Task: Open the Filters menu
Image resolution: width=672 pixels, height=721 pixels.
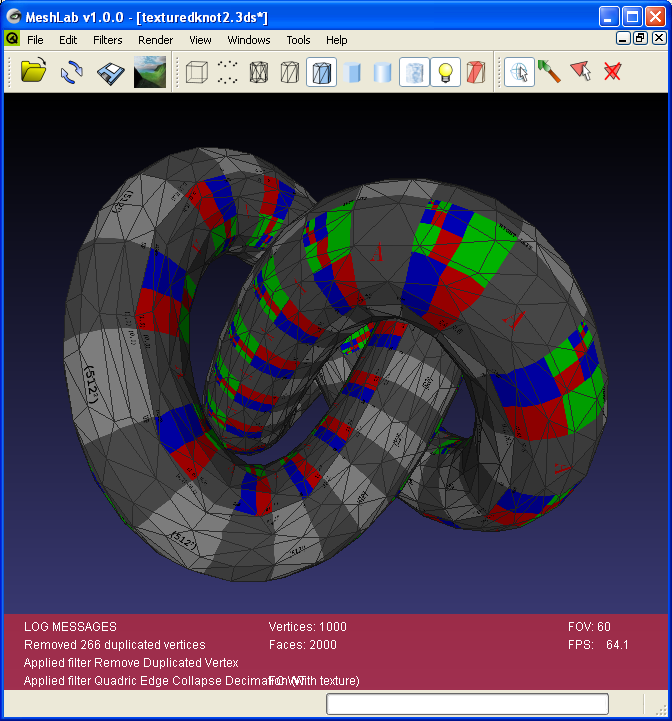Action: pos(107,40)
